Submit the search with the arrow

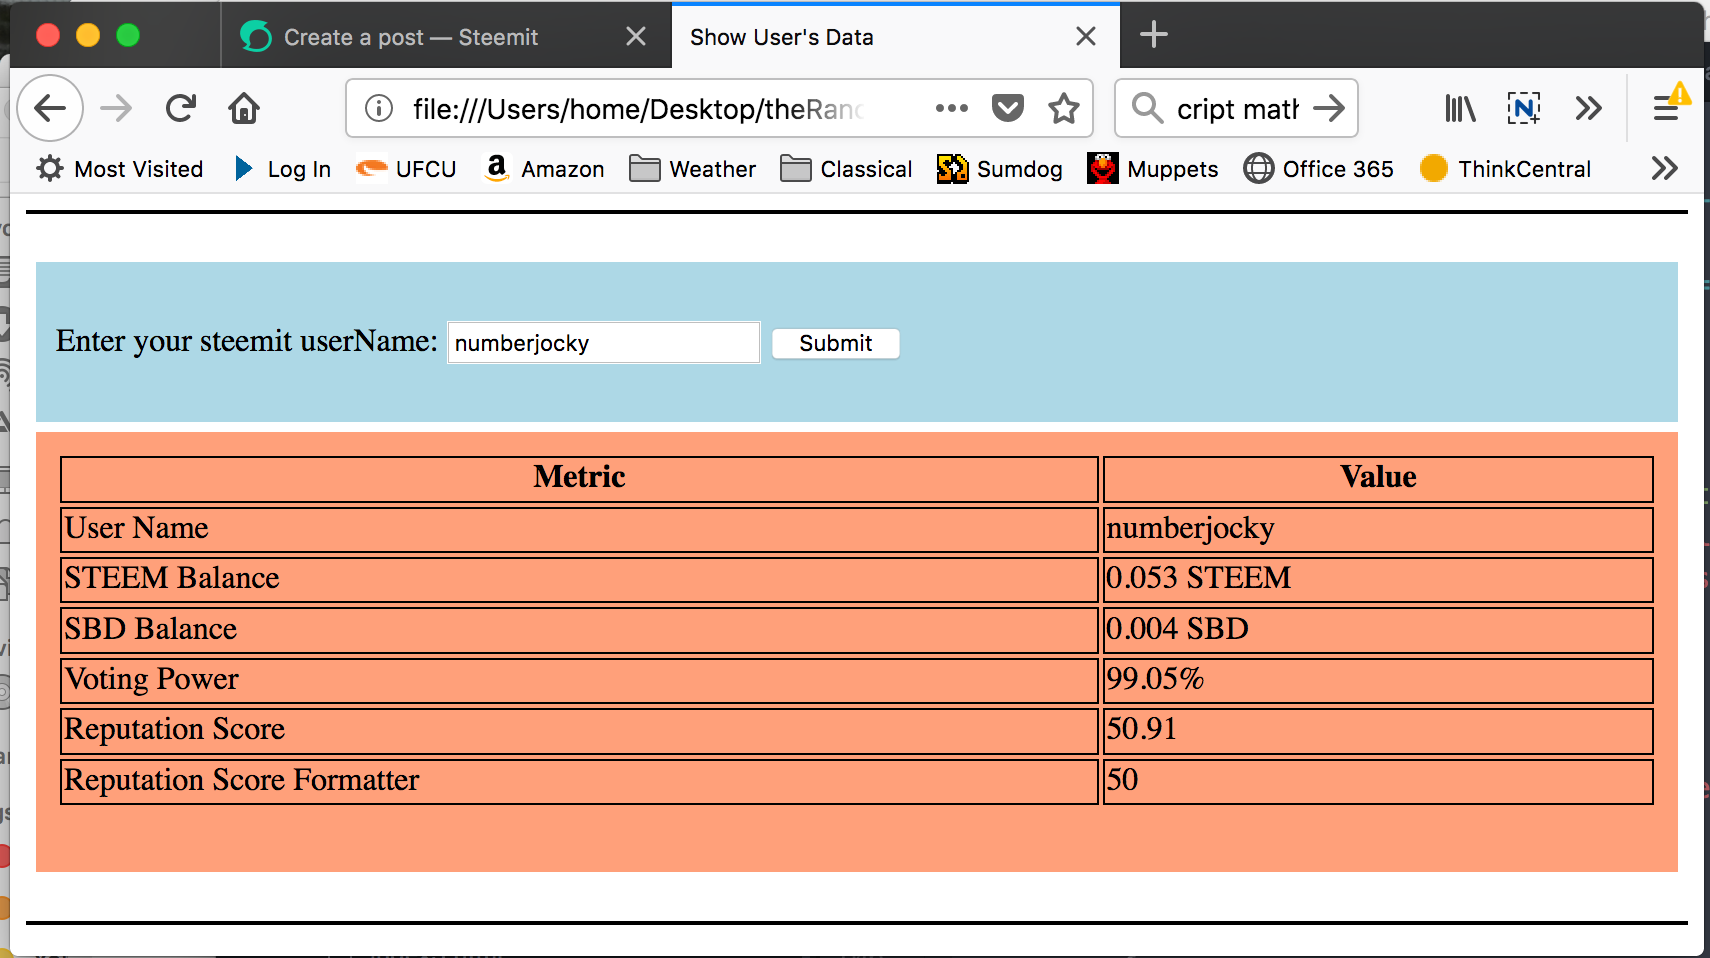1329,108
